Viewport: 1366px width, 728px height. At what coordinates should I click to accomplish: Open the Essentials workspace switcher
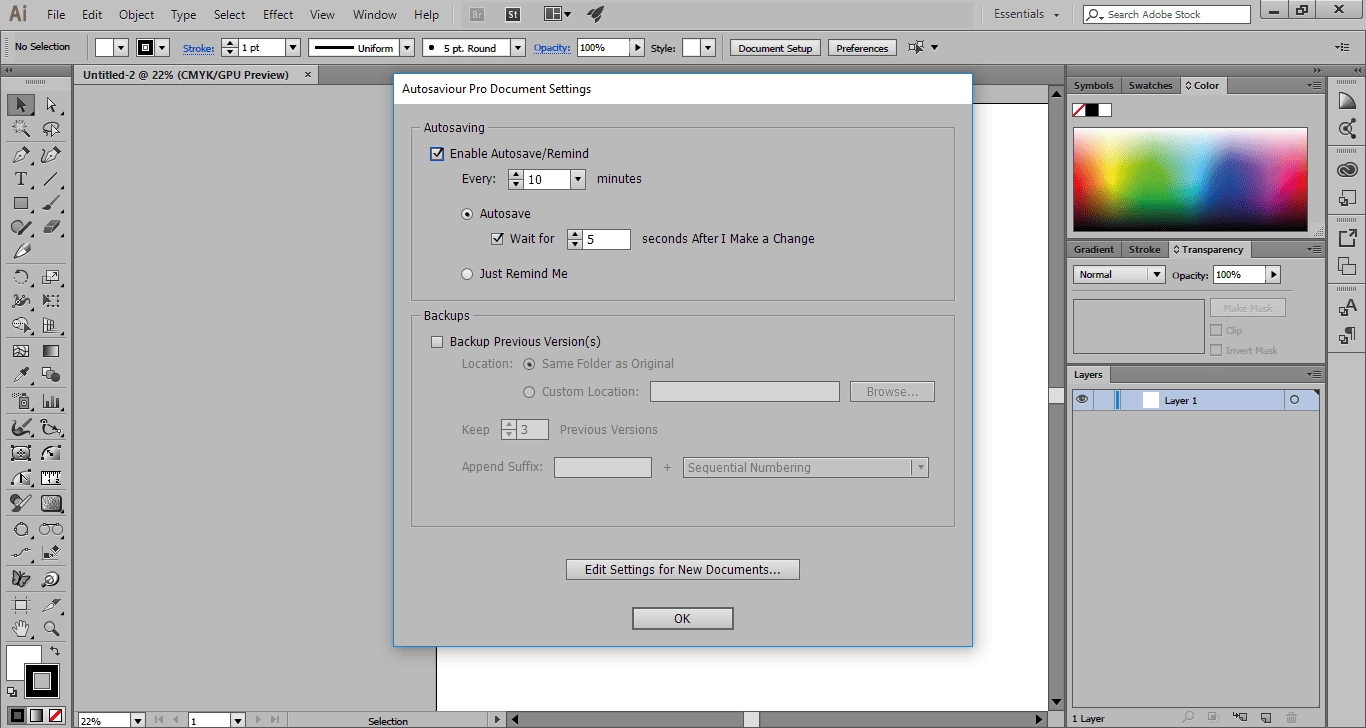click(x=1025, y=14)
